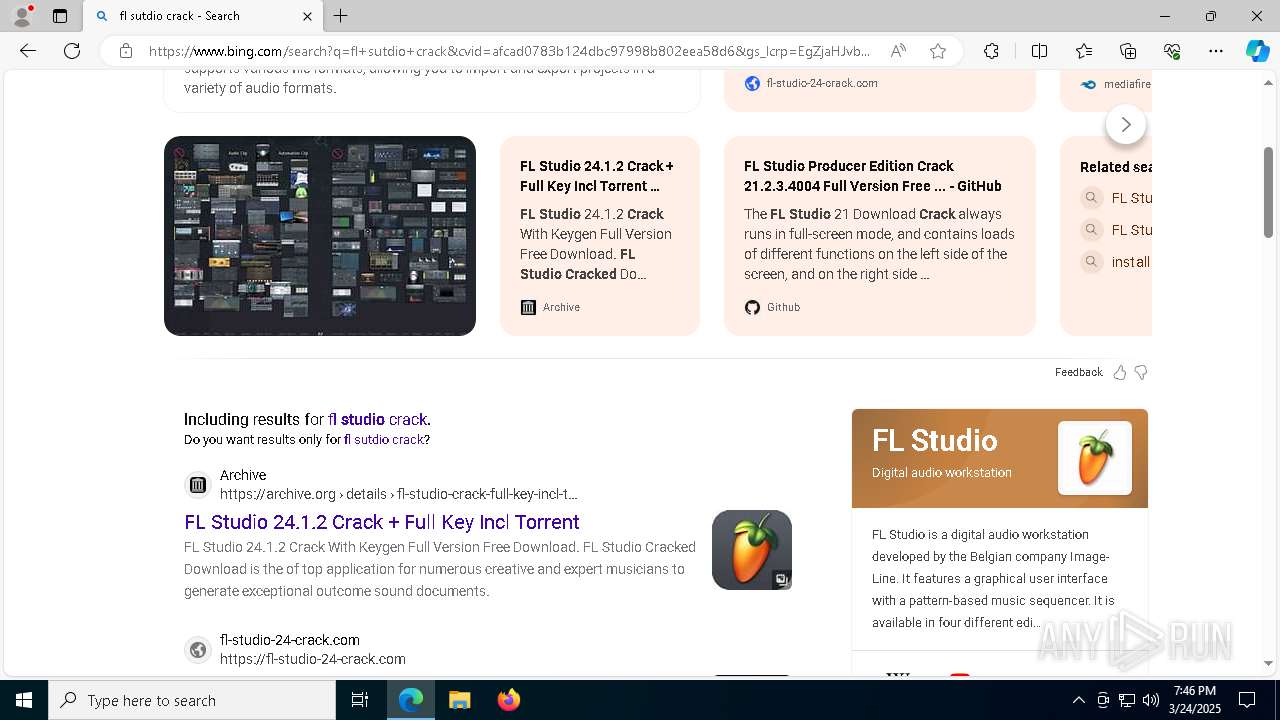Click FL Studio logo in knowledge panel

click(x=1095, y=458)
